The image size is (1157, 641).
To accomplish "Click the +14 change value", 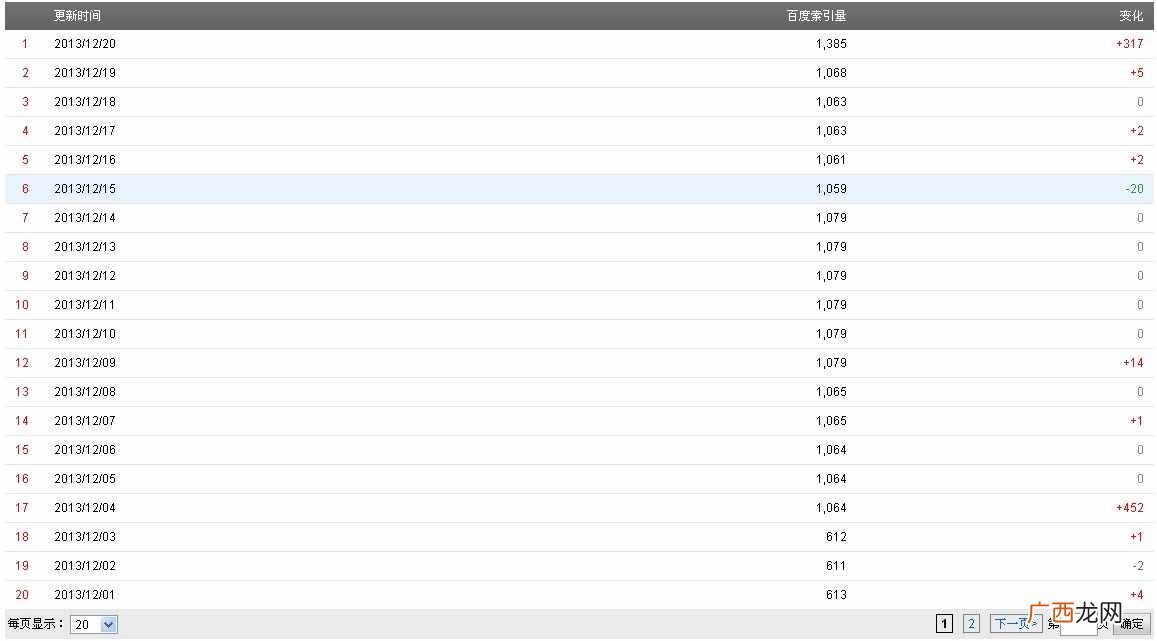I will (1133, 362).
